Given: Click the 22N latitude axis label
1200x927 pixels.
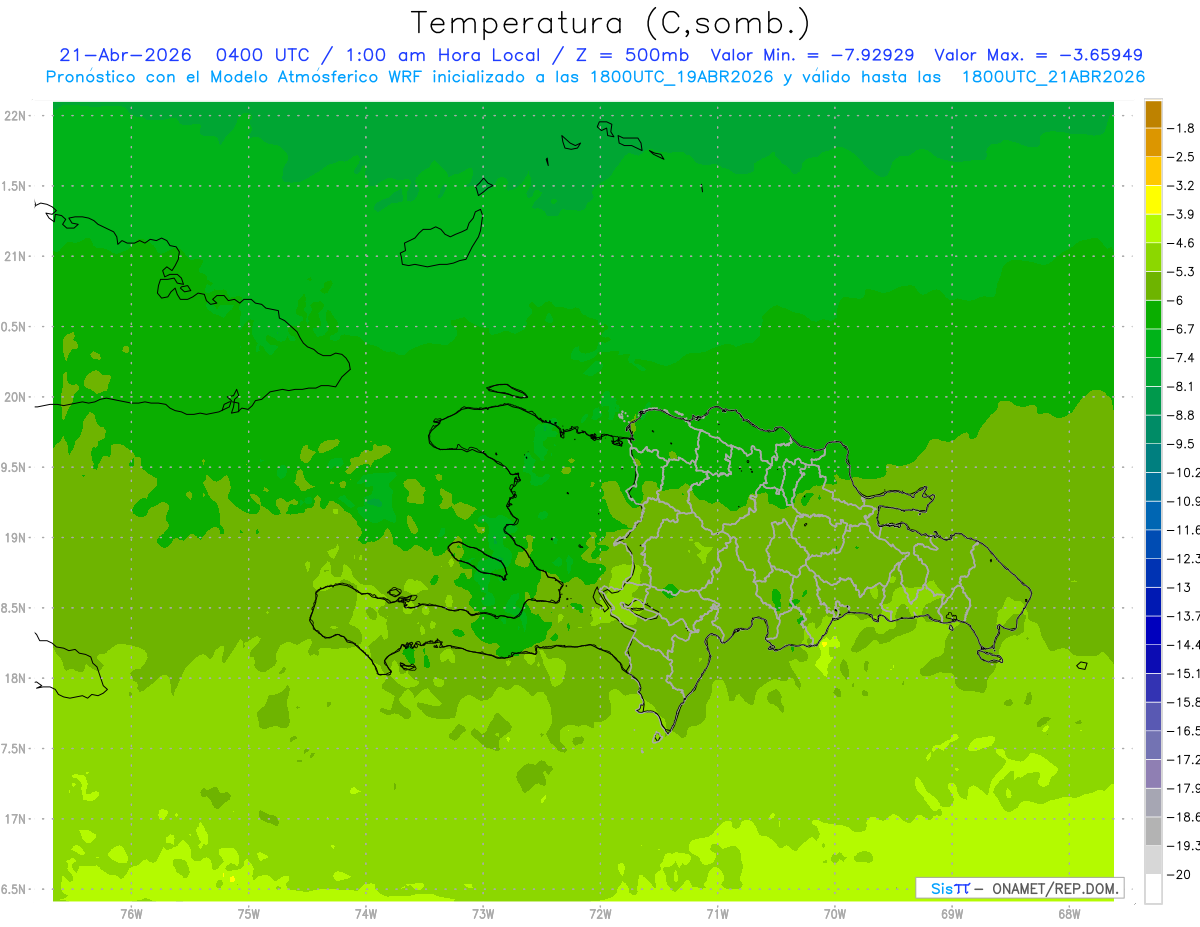Looking at the screenshot, I should (x=17, y=116).
